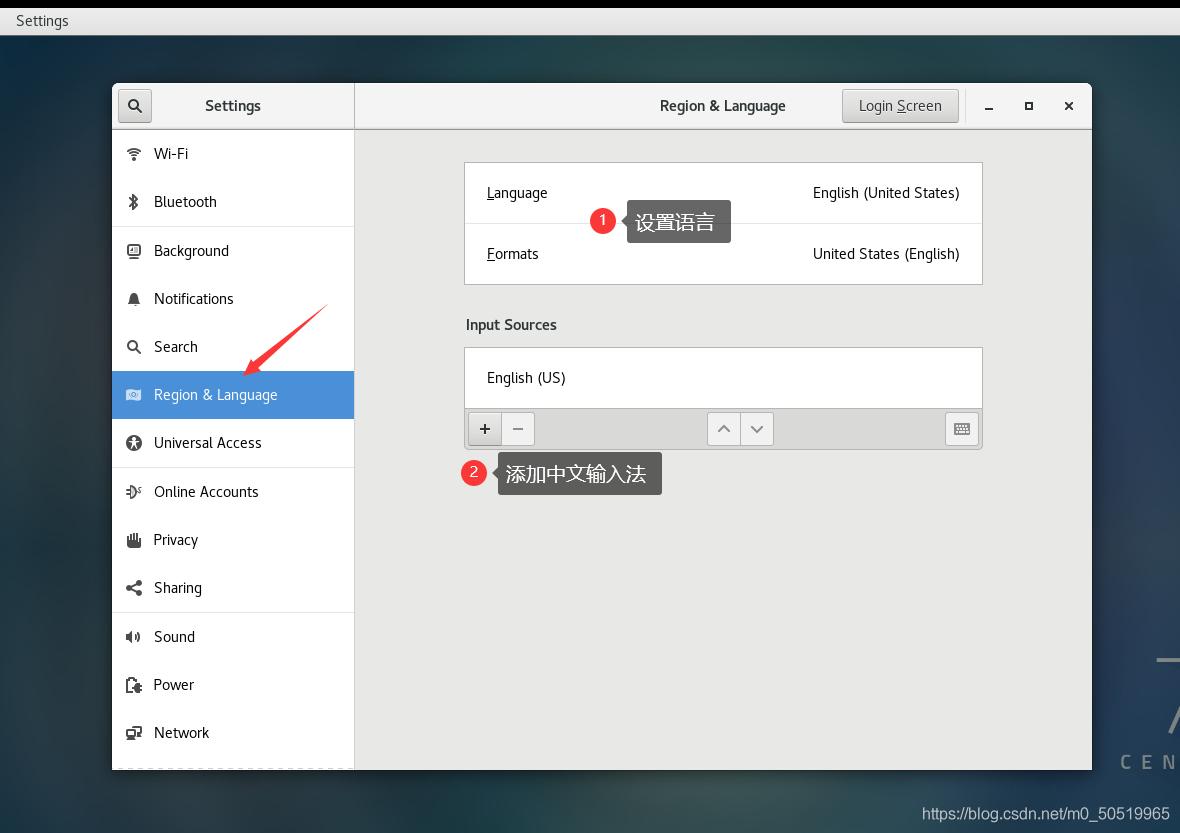Screen dimensions: 1180x833
Task: Open Bluetooth settings via its icon
Action: 134,201
